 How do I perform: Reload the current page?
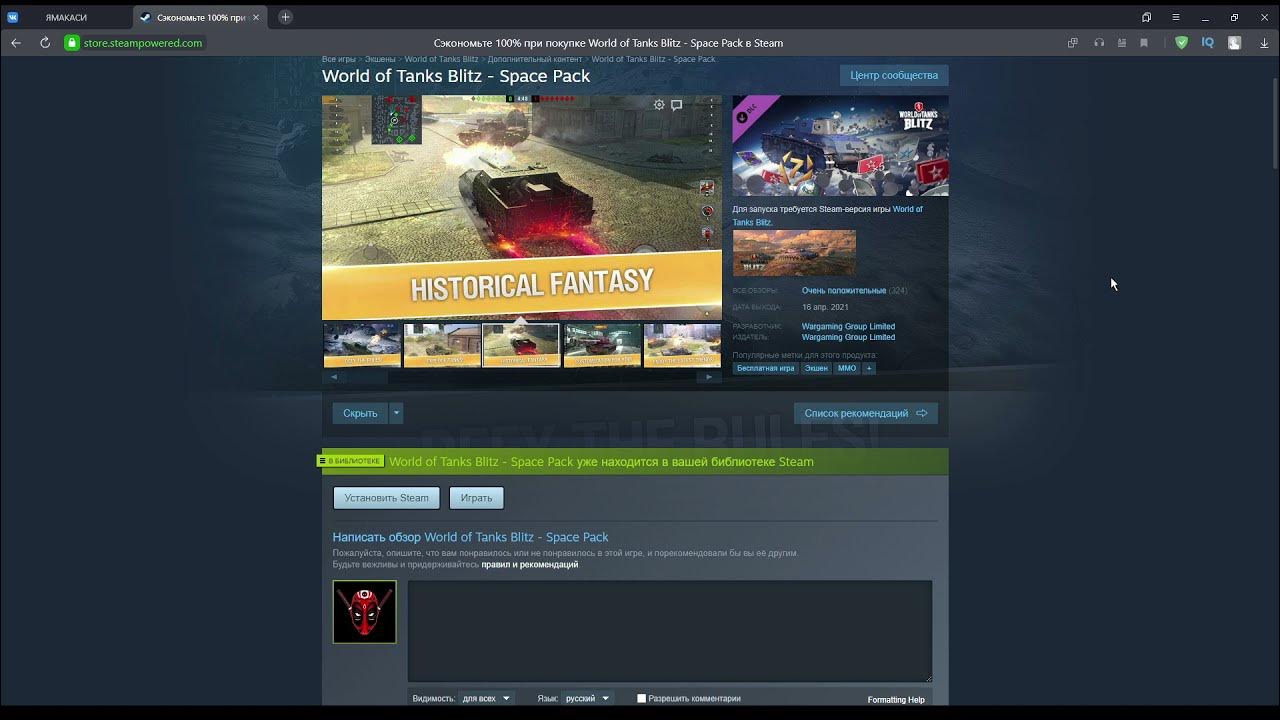click(45, 43)
